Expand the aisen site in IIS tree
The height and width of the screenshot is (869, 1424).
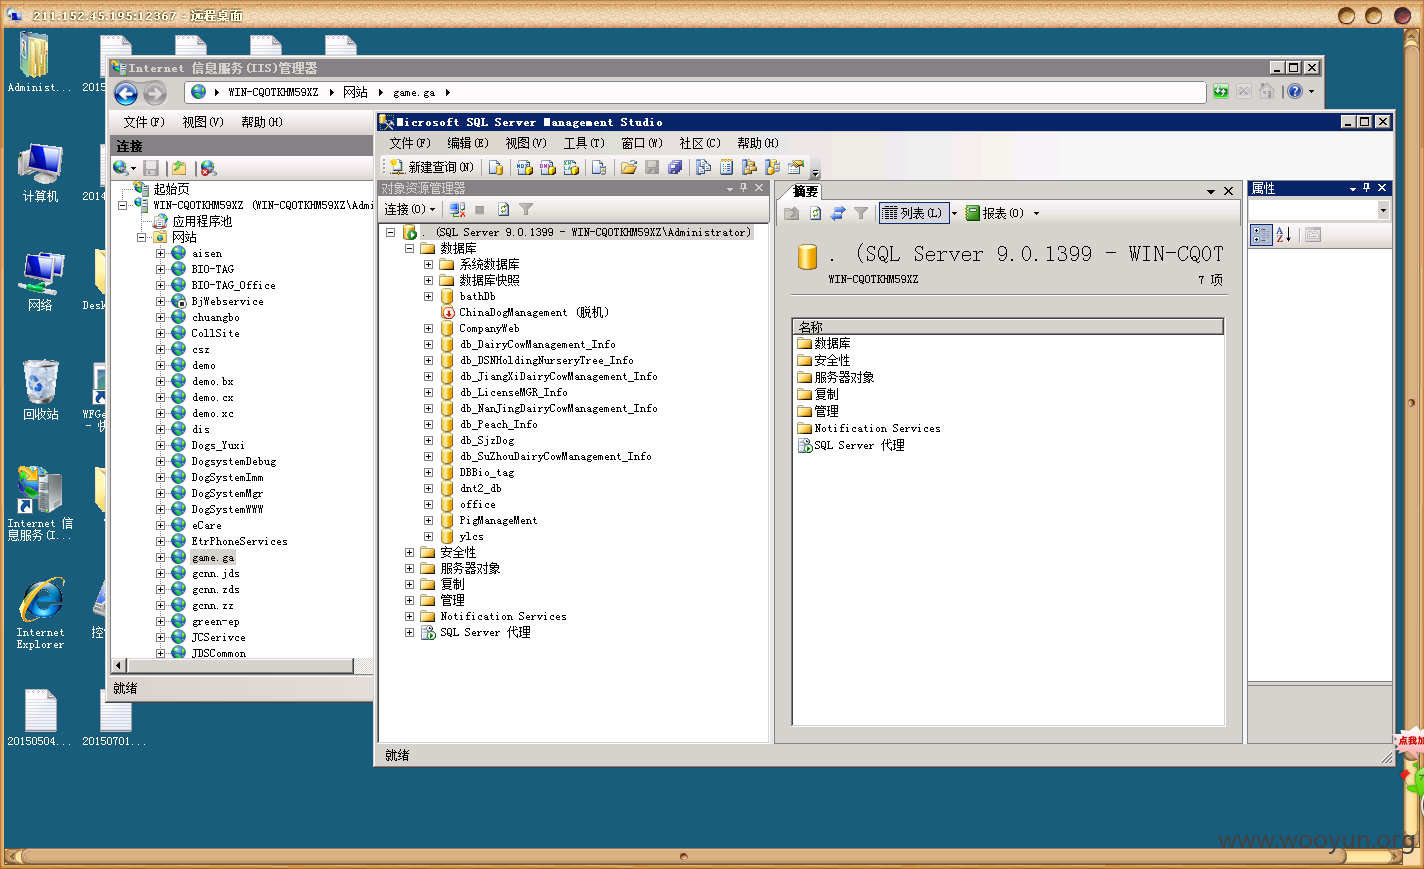[x=160, y=253]
